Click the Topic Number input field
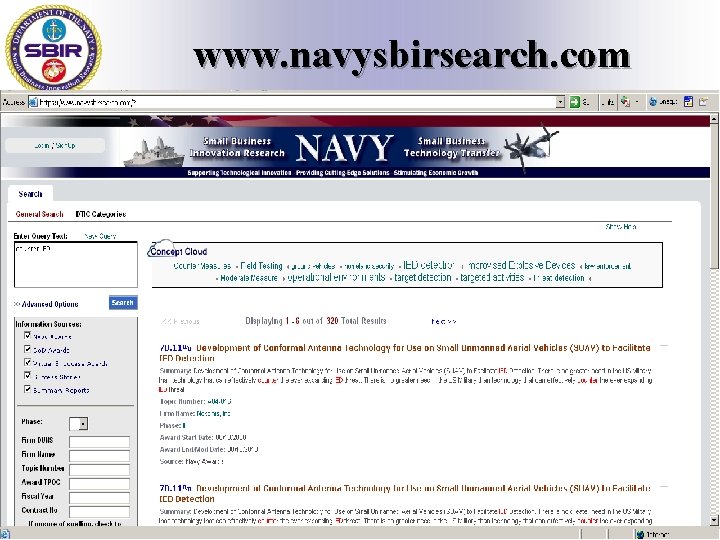This screenshot has width=720, height=540. (x=99, y=470)
